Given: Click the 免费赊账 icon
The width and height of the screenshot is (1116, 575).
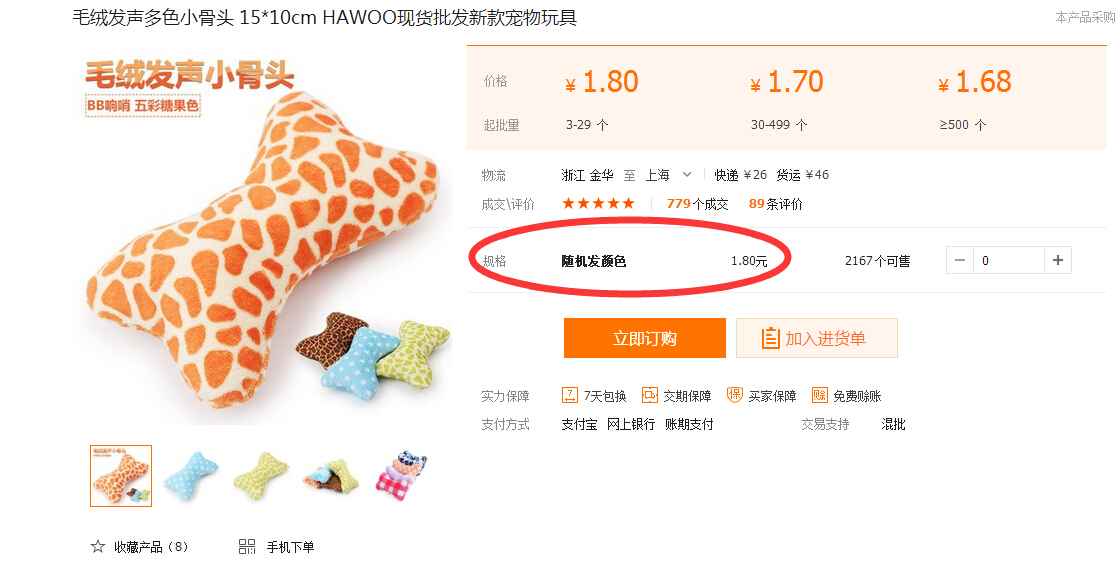Looking at the screenshot, I should tap(819, 395).
